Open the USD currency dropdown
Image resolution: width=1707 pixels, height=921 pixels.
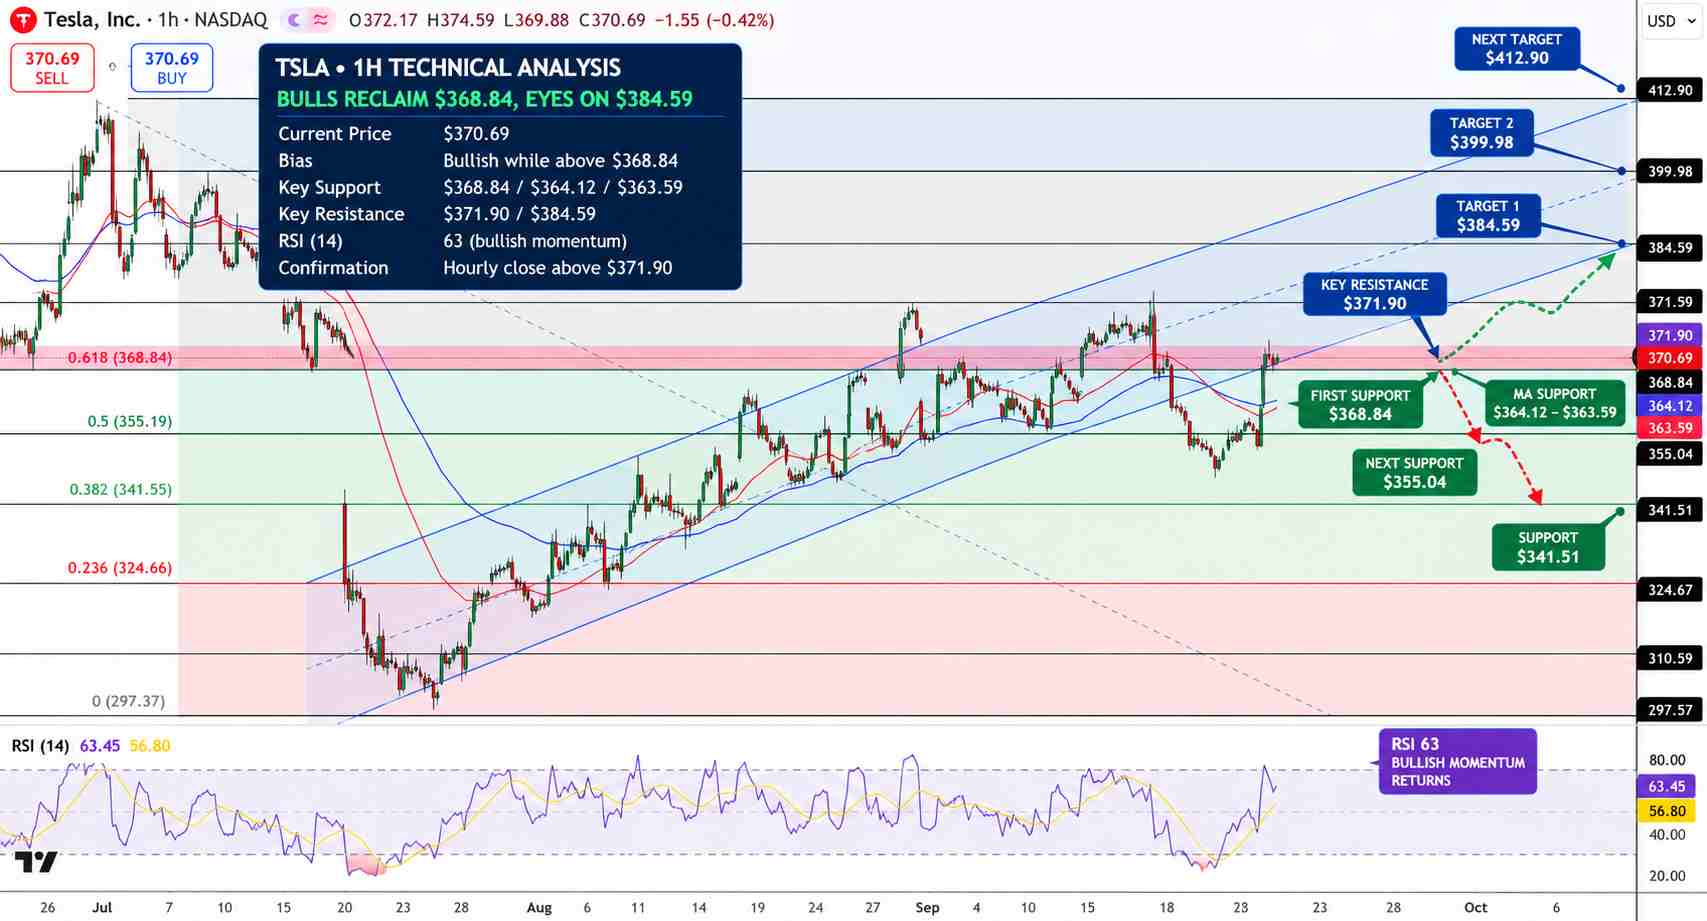1672,21
